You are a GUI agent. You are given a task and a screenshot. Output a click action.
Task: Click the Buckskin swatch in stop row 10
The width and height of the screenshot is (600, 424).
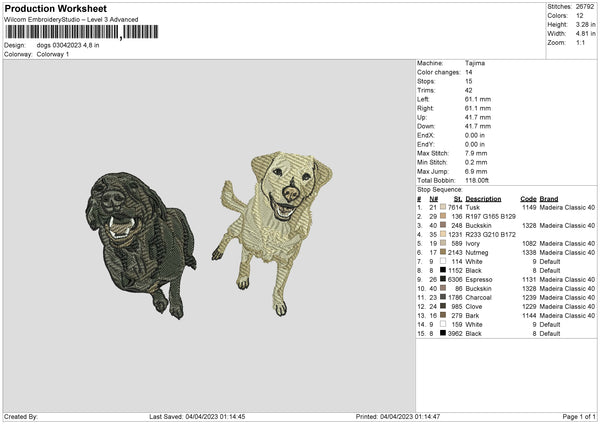(443, 288)
